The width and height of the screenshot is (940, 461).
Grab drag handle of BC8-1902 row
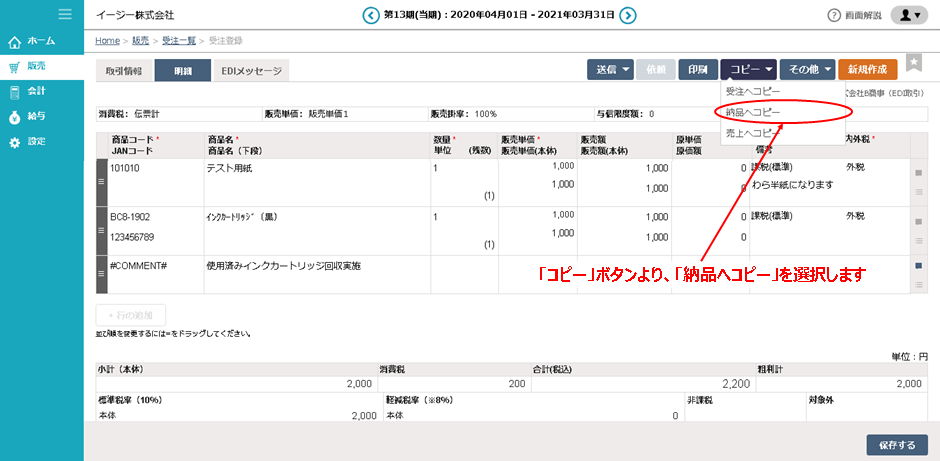pyautogui.click(x=101, y=231)
